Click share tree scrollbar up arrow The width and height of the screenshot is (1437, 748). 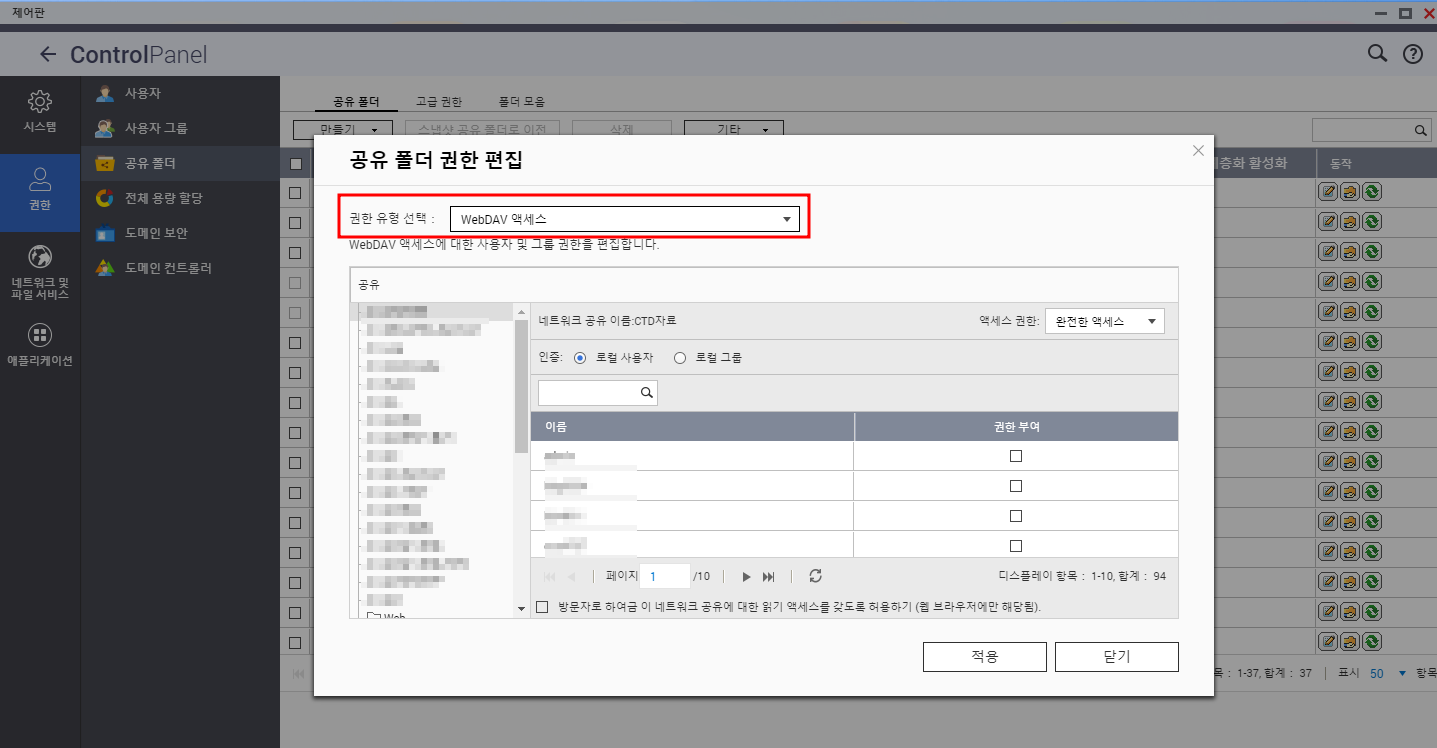coord(521,312)
